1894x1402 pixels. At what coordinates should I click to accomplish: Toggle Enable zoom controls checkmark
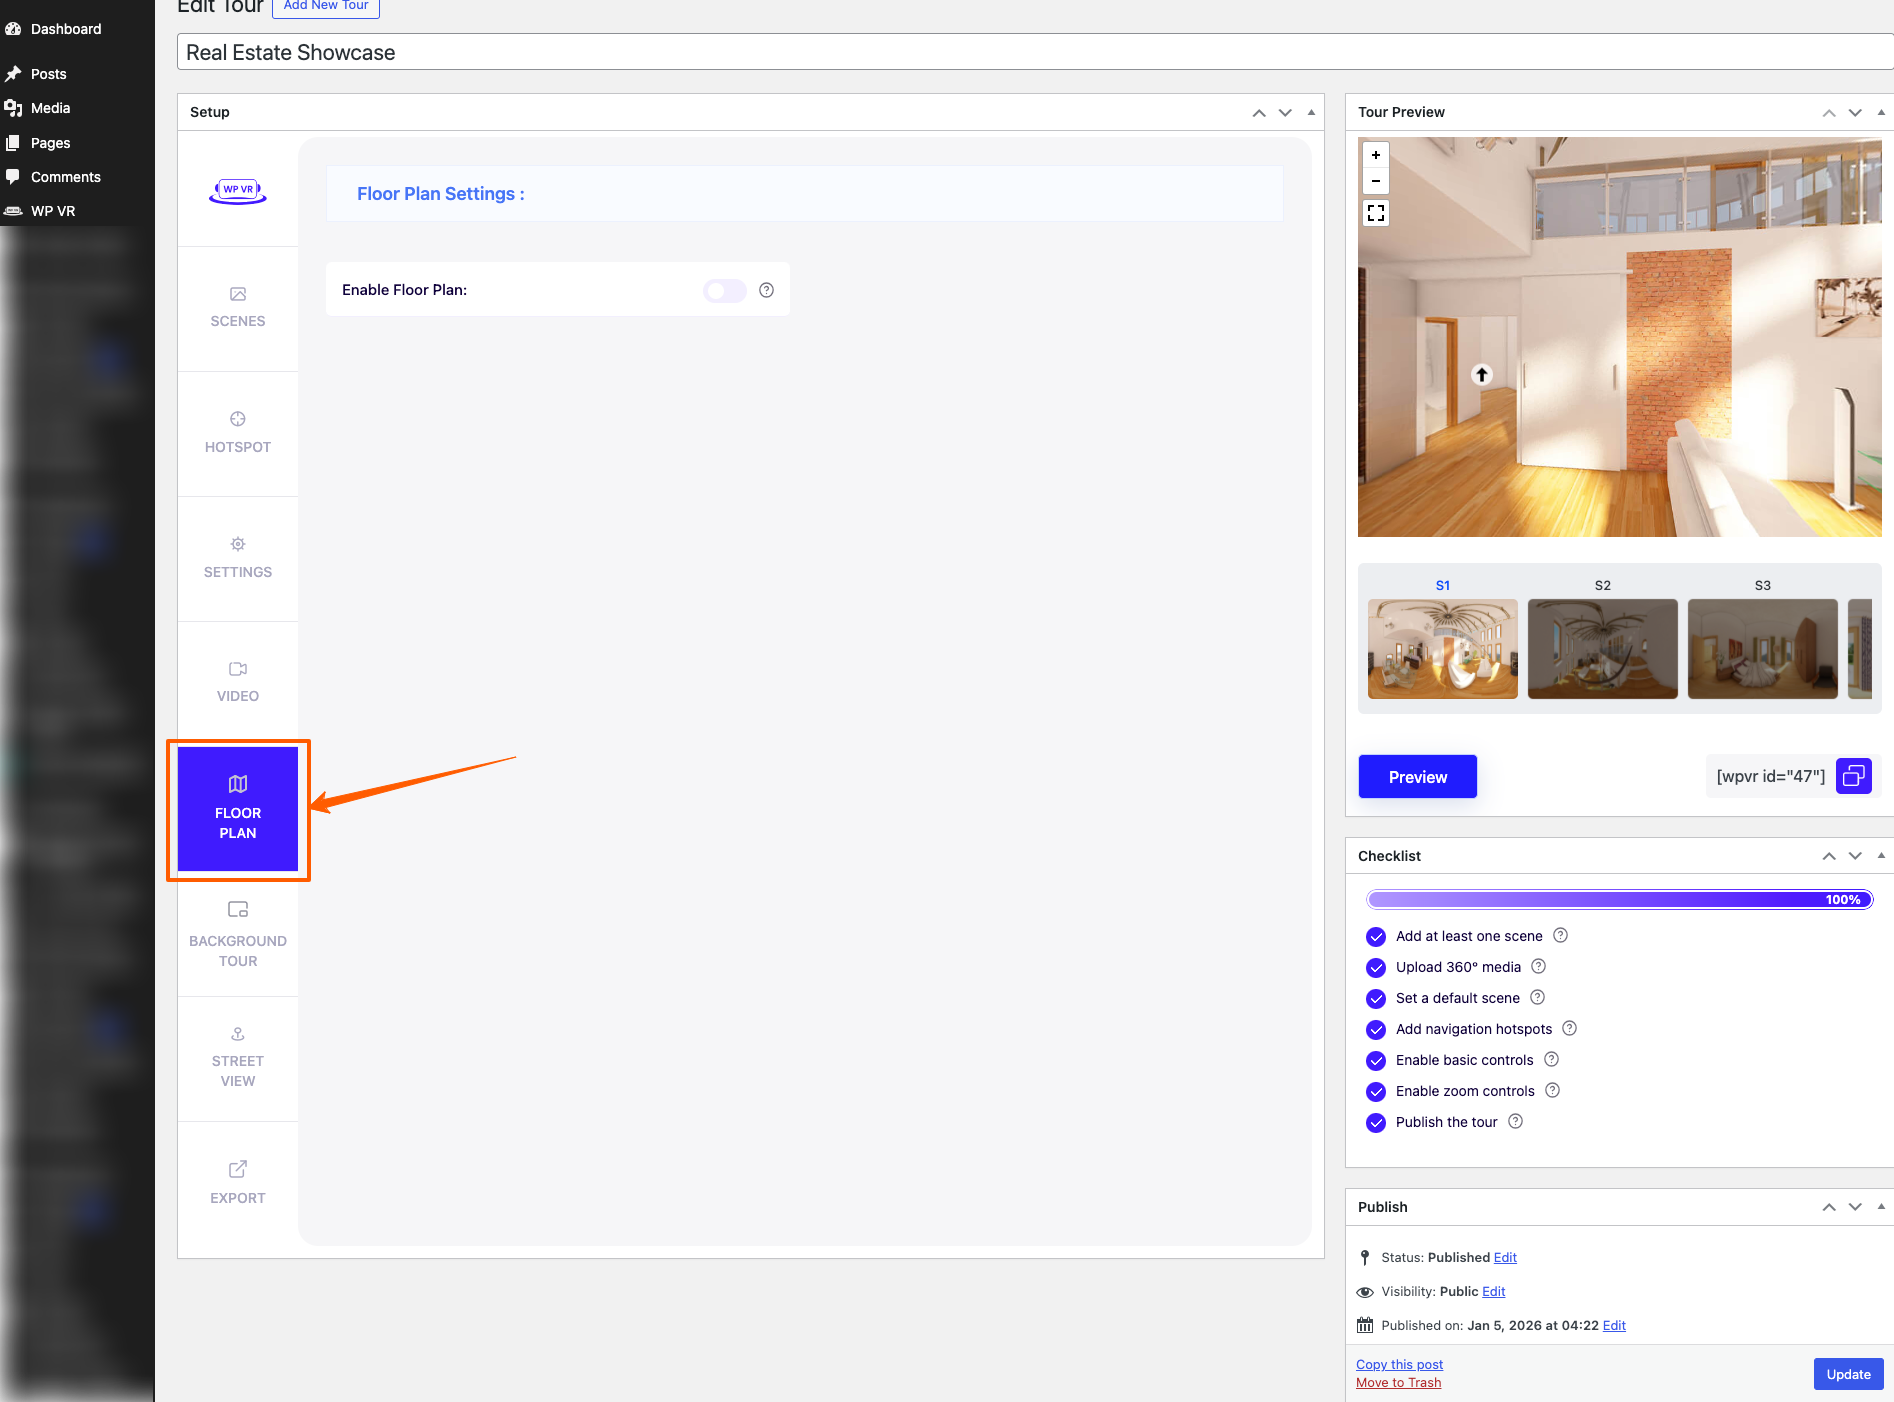coord(1376,1092)
